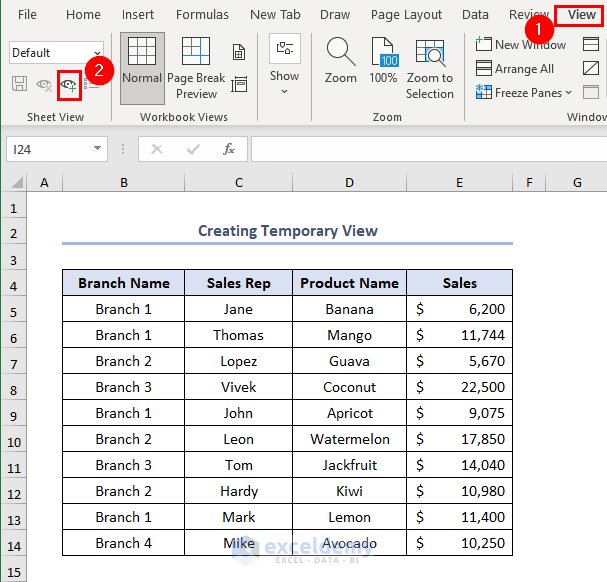Open the Page Layout tab
The height and width of the screenshot is (582, 607).
coord(406,15)
